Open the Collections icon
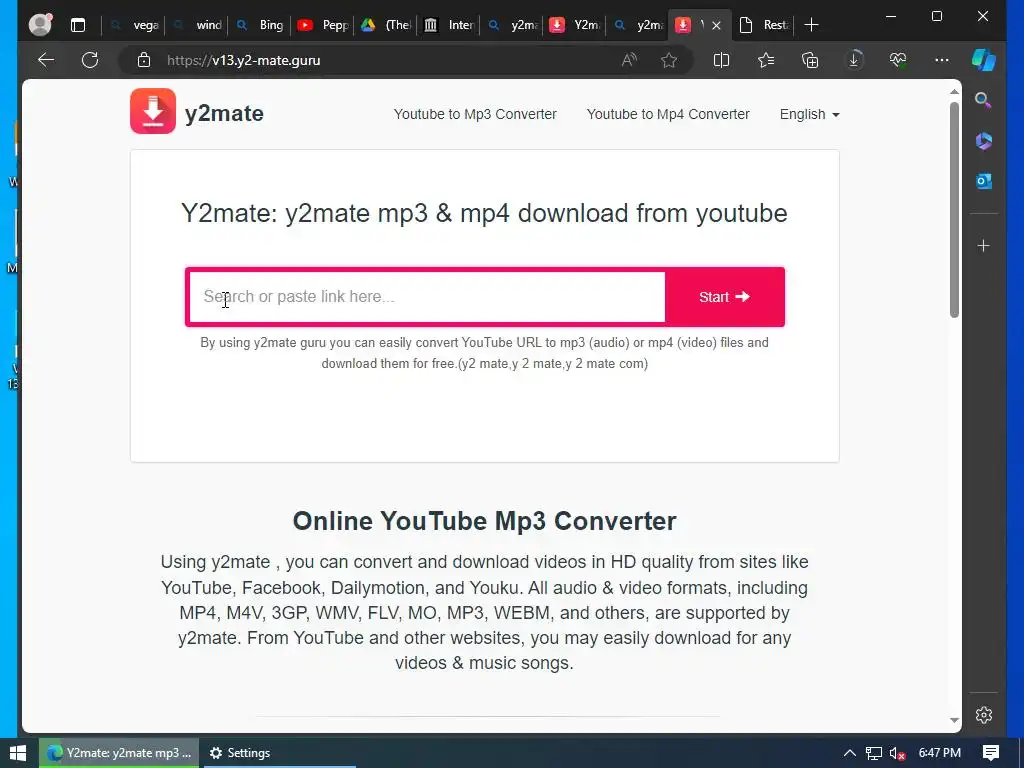Viewport: 1024px width, 768px height. pos(810,60)
